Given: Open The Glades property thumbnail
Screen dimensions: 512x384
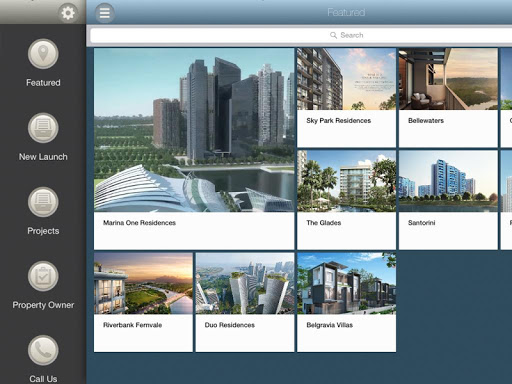Looking at the screenshot, I should 346,181.
